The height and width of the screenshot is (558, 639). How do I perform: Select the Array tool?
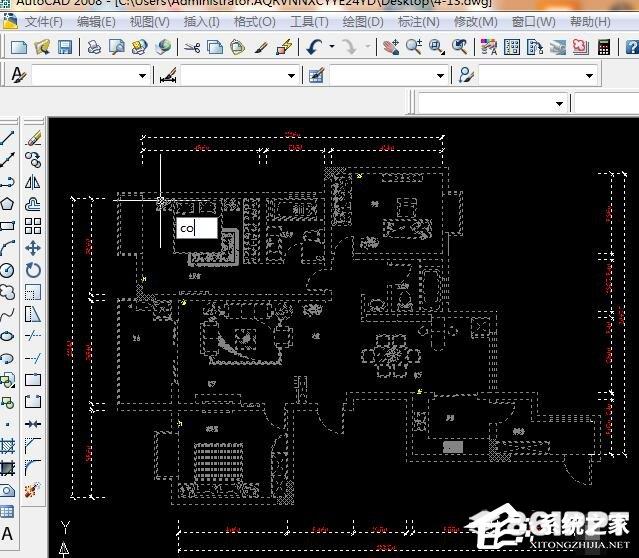[x=33, y=226]
